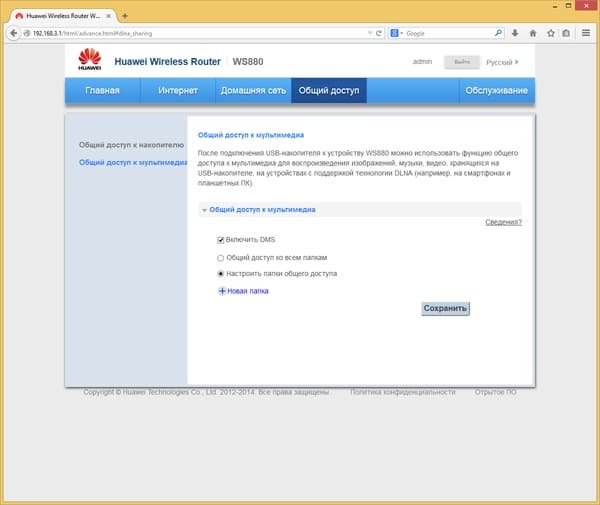Minimize the browser window
This screenshot has width=600, height=505.
[x=555, y=6]
